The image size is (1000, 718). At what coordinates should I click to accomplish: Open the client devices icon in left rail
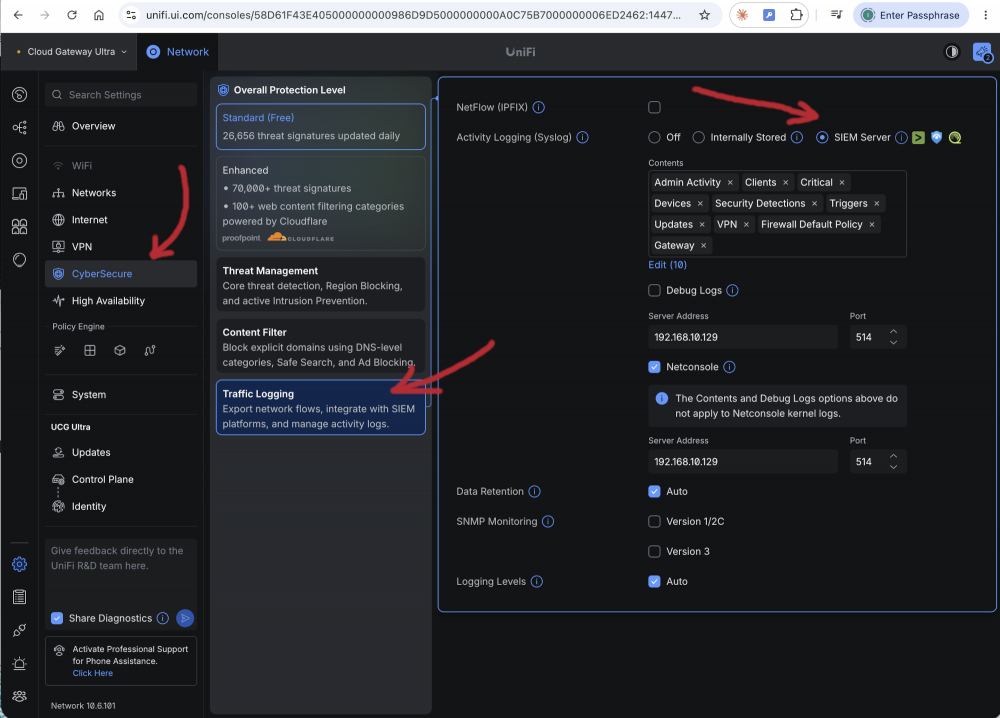pyautogui.click(x=20, y=193)
